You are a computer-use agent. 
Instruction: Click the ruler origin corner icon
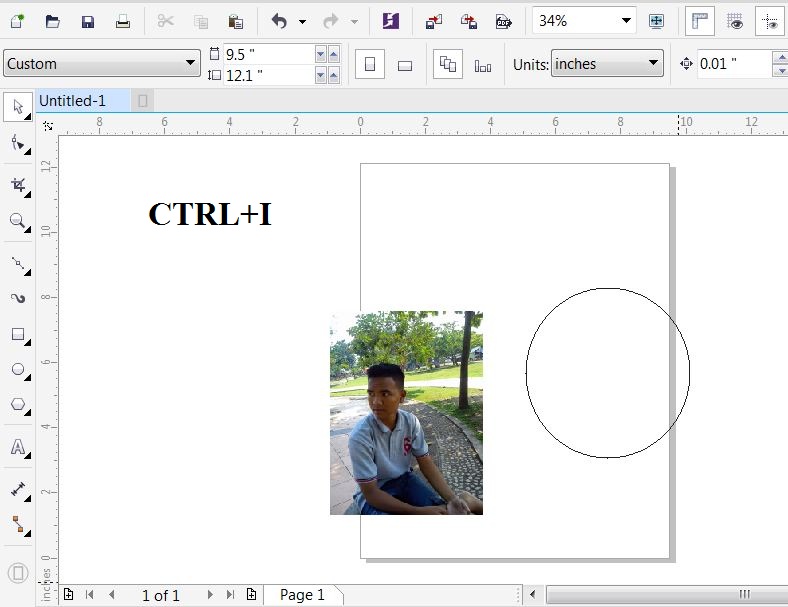(48, 126)
